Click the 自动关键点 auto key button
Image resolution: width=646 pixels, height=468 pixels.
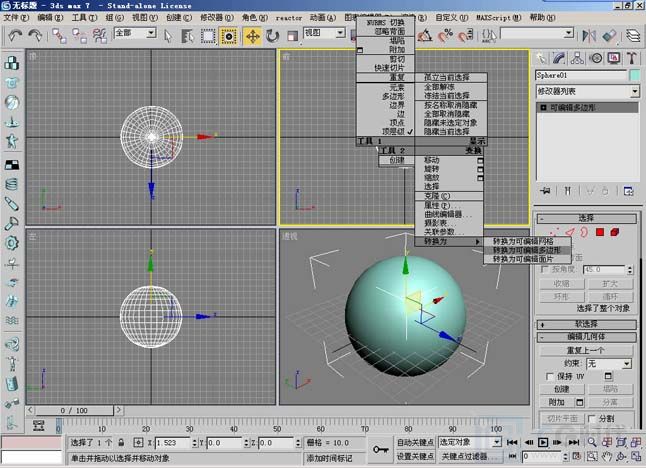tap(415, 442)
